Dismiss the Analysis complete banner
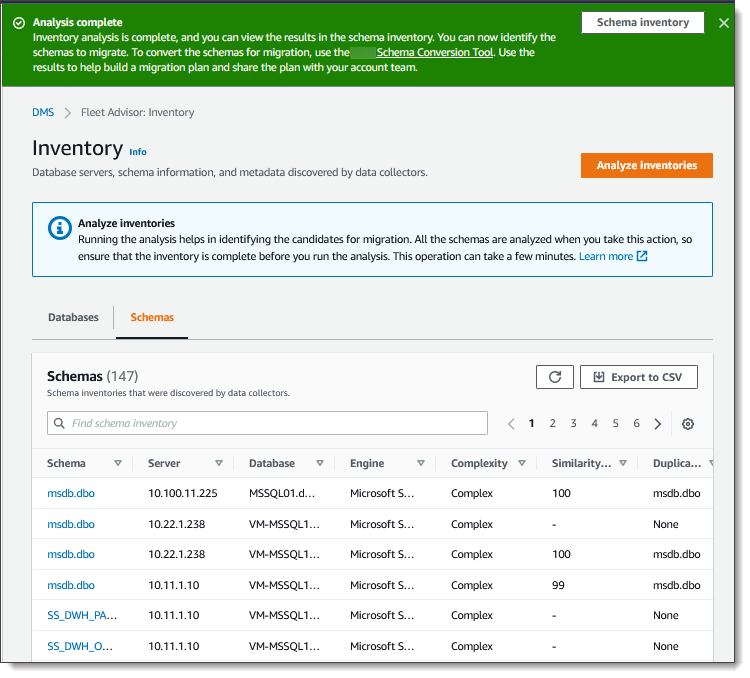Screen dimensions: 750x678 724,23
